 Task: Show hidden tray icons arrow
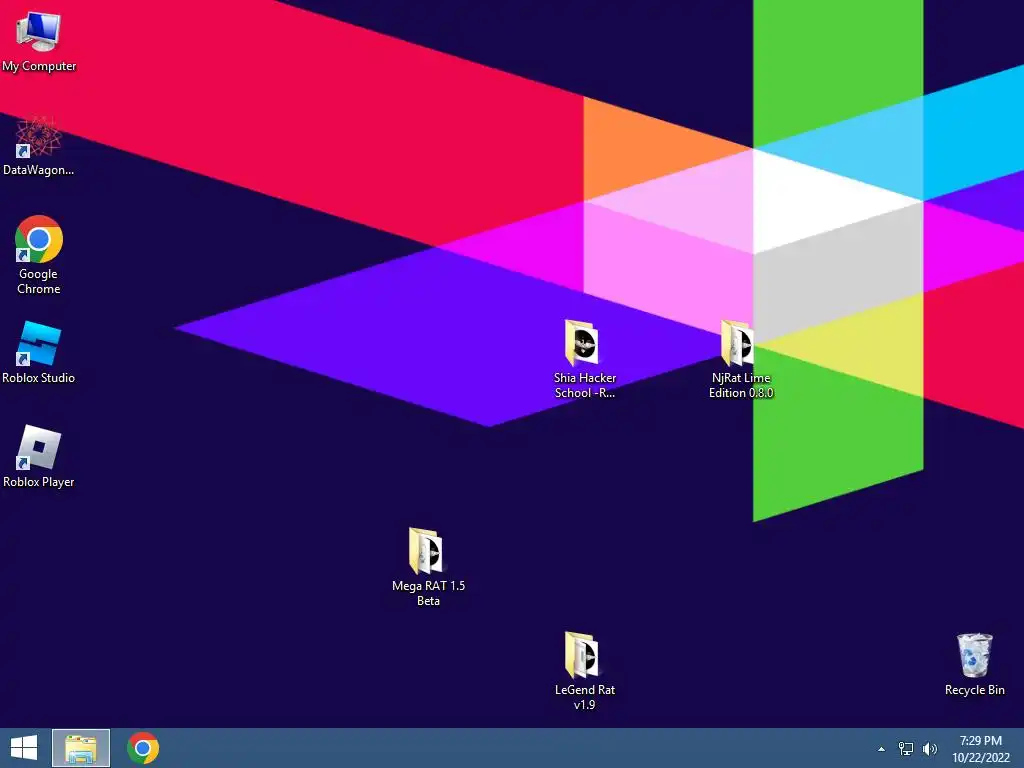point(882,749)
